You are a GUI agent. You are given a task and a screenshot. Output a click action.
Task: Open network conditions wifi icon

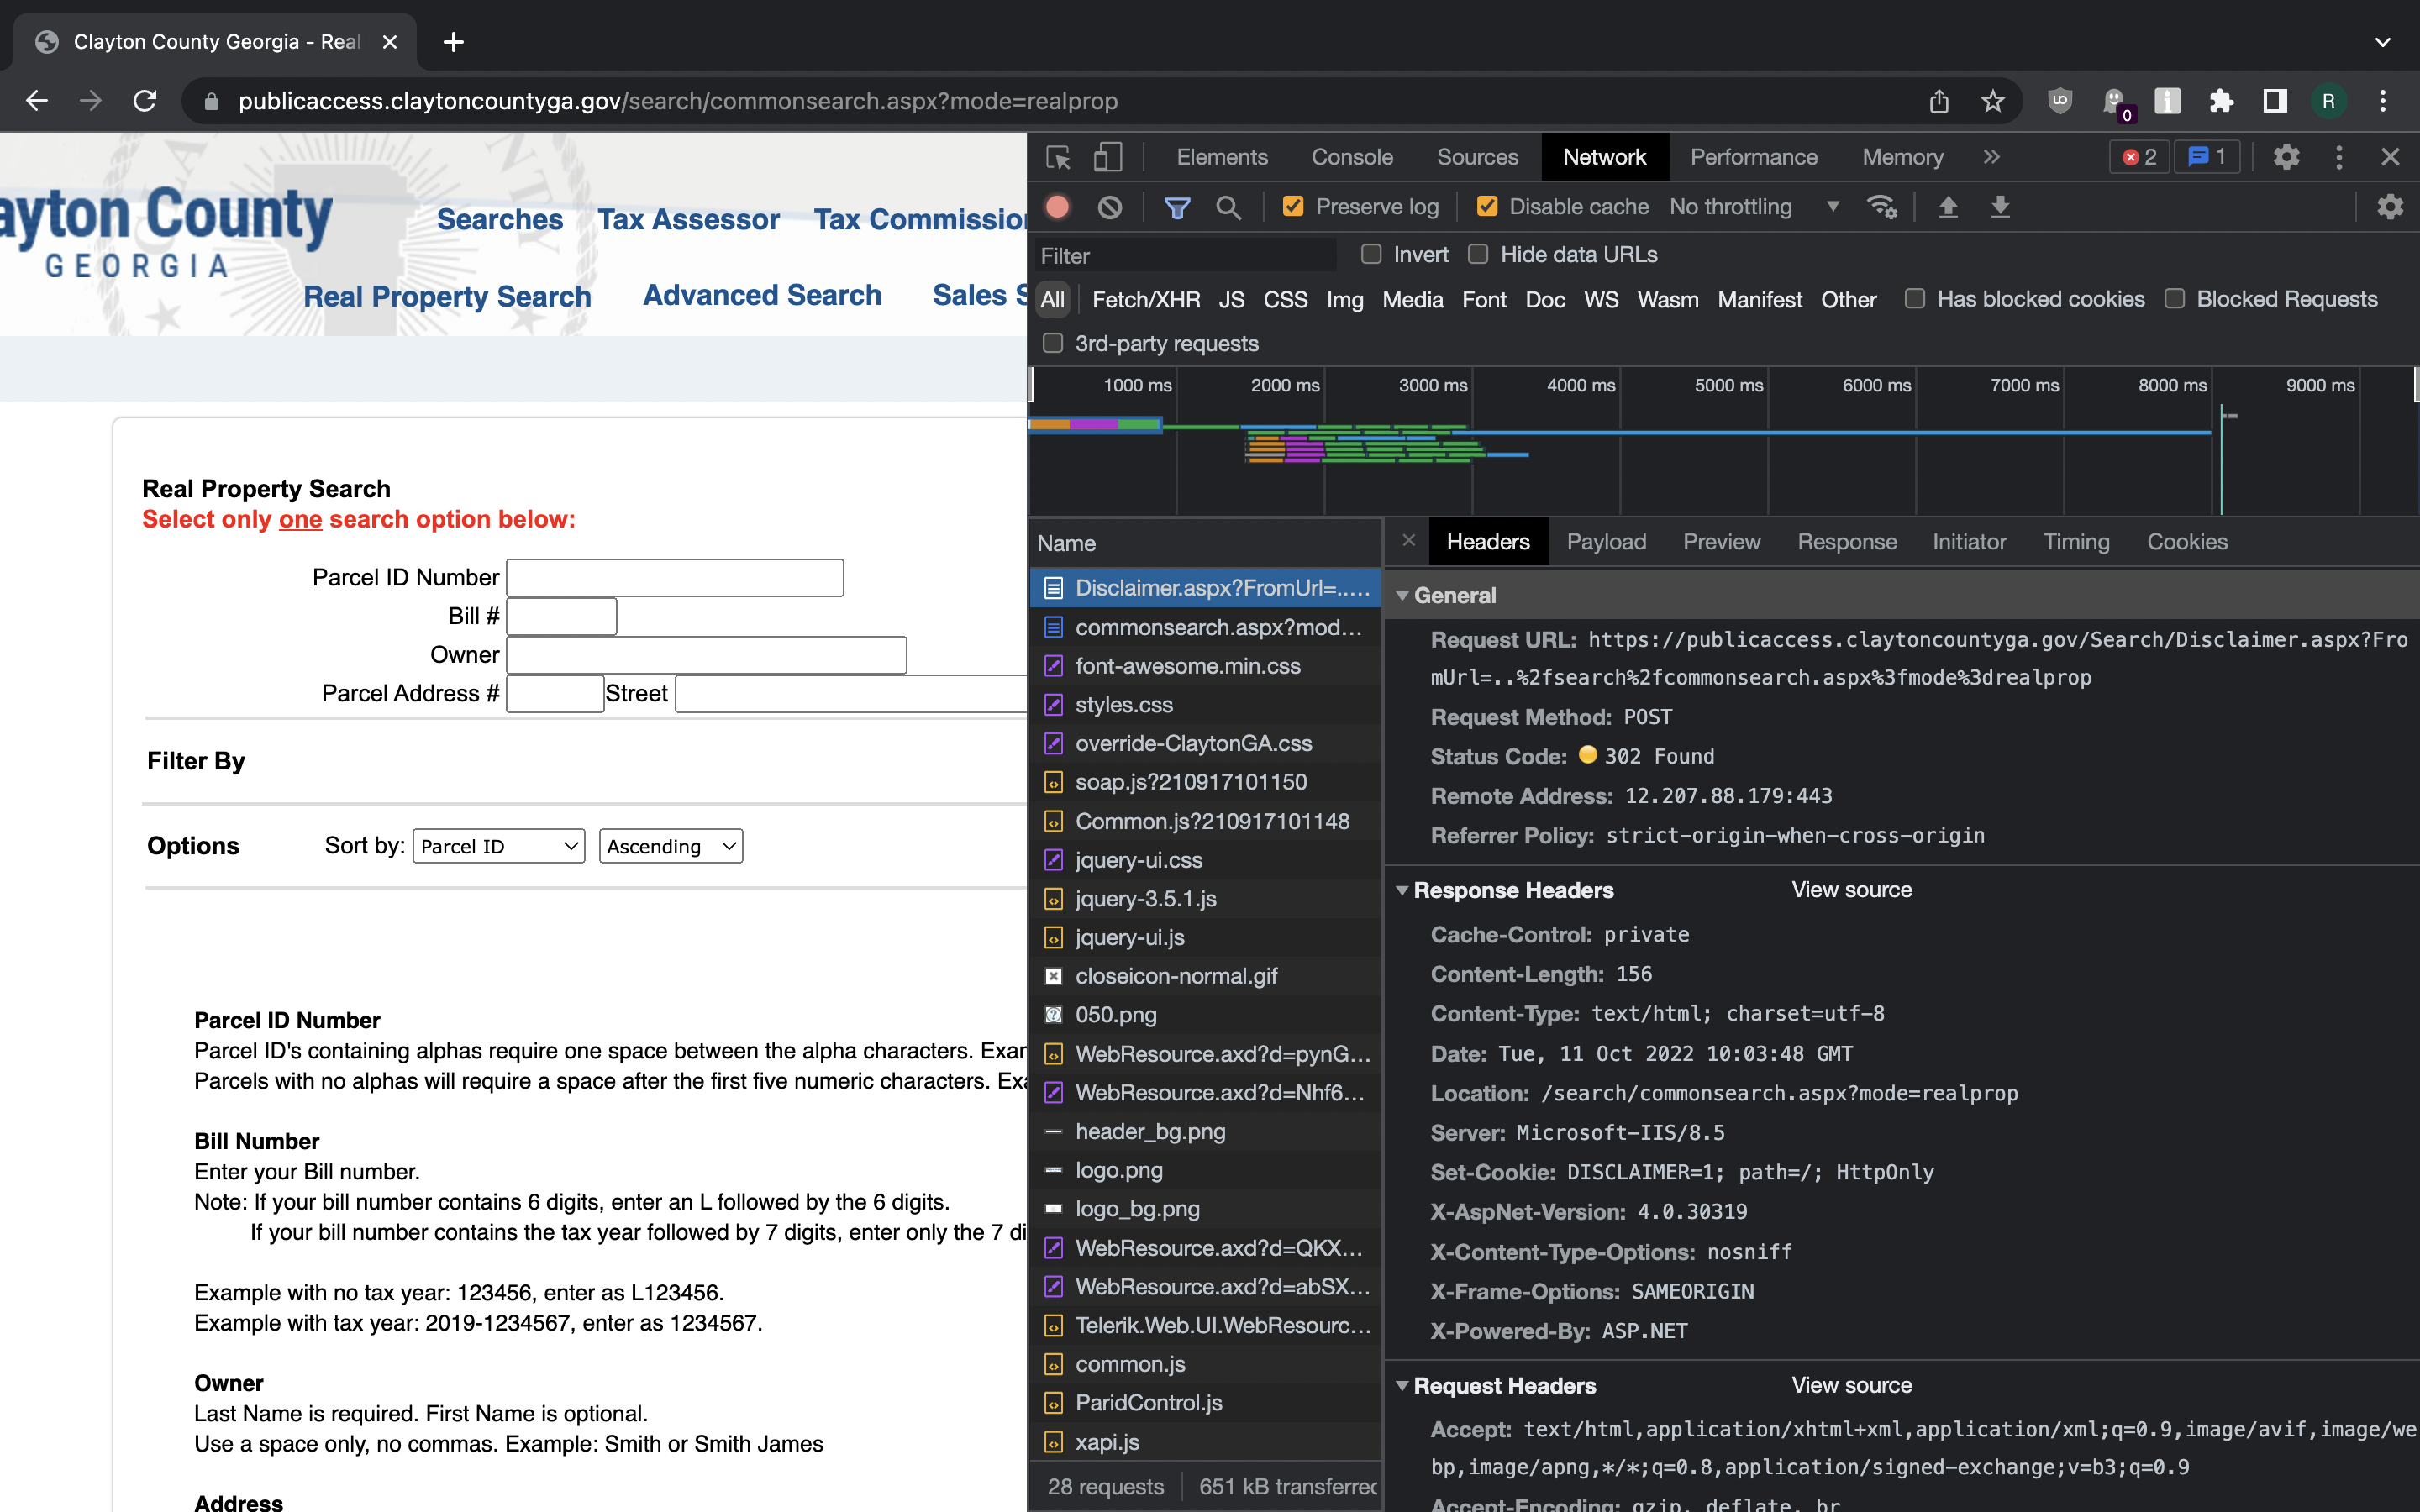(1881, 207)
